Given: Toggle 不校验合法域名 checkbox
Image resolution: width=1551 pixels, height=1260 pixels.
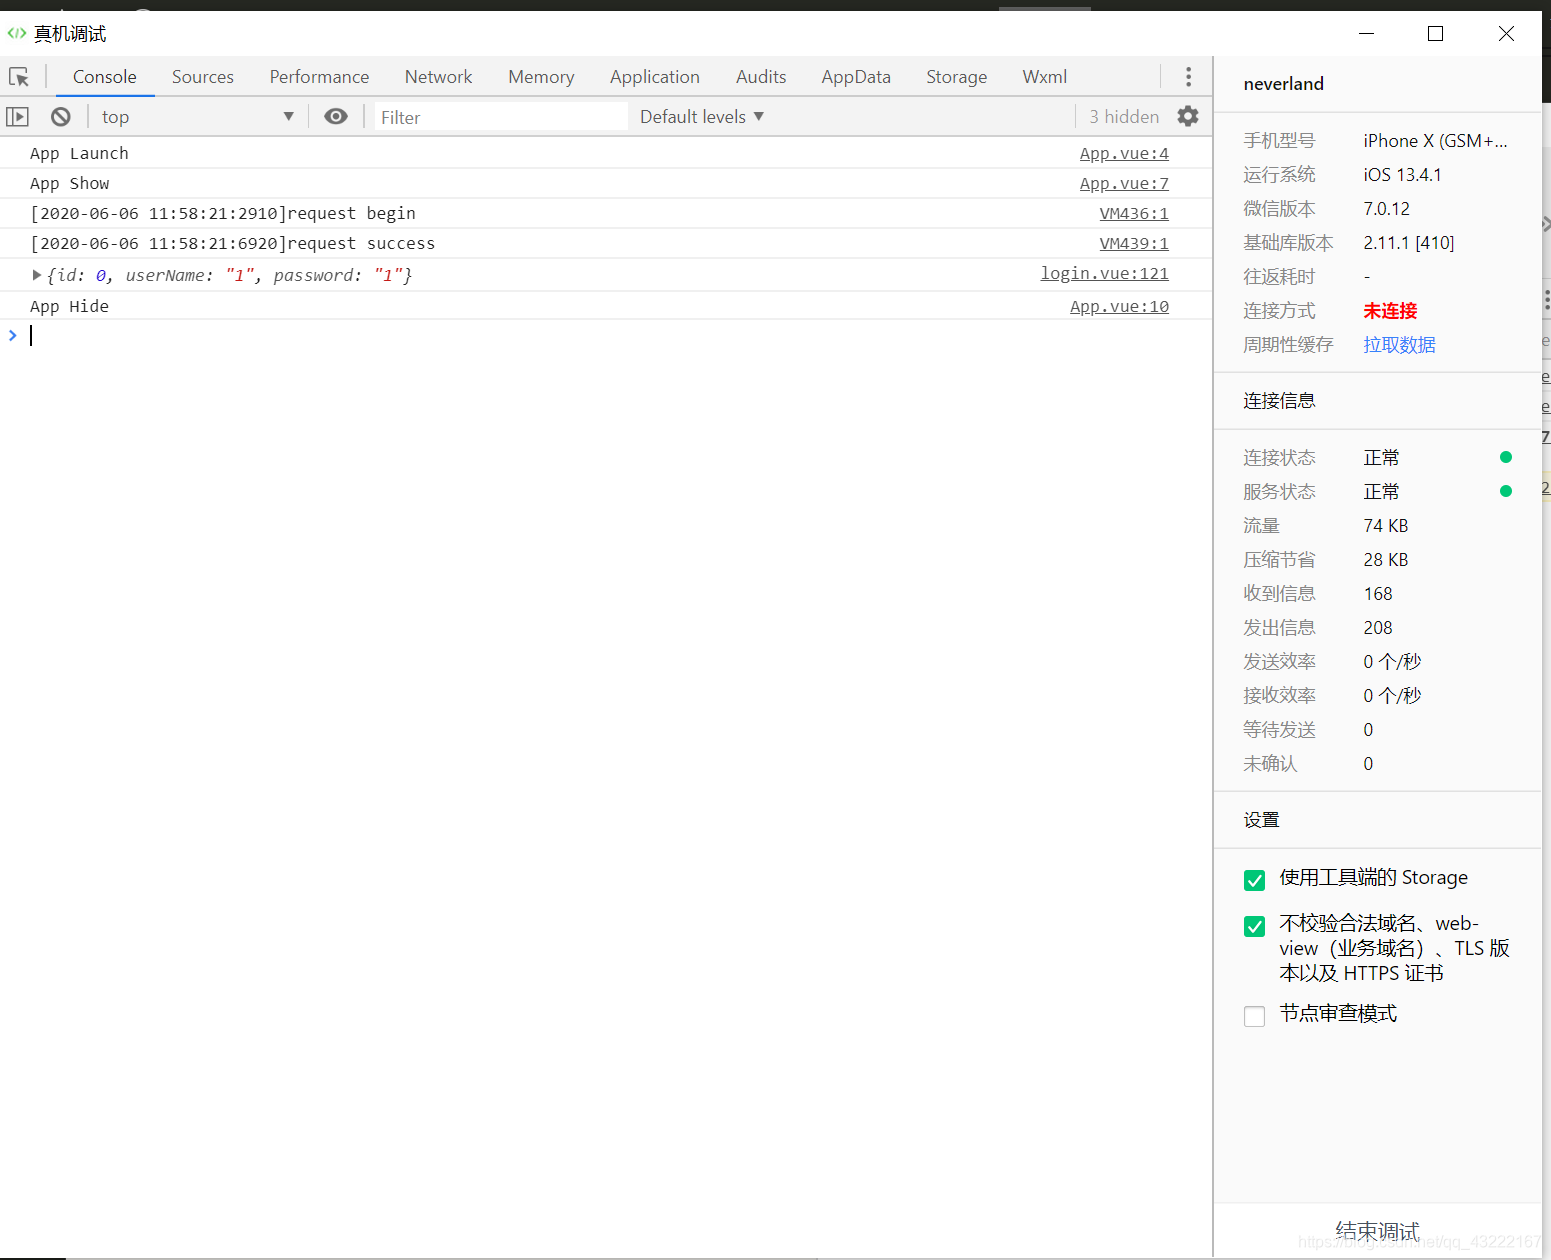Looking at the screenshot, I should pyautogui.click(x=1254, y=926).
